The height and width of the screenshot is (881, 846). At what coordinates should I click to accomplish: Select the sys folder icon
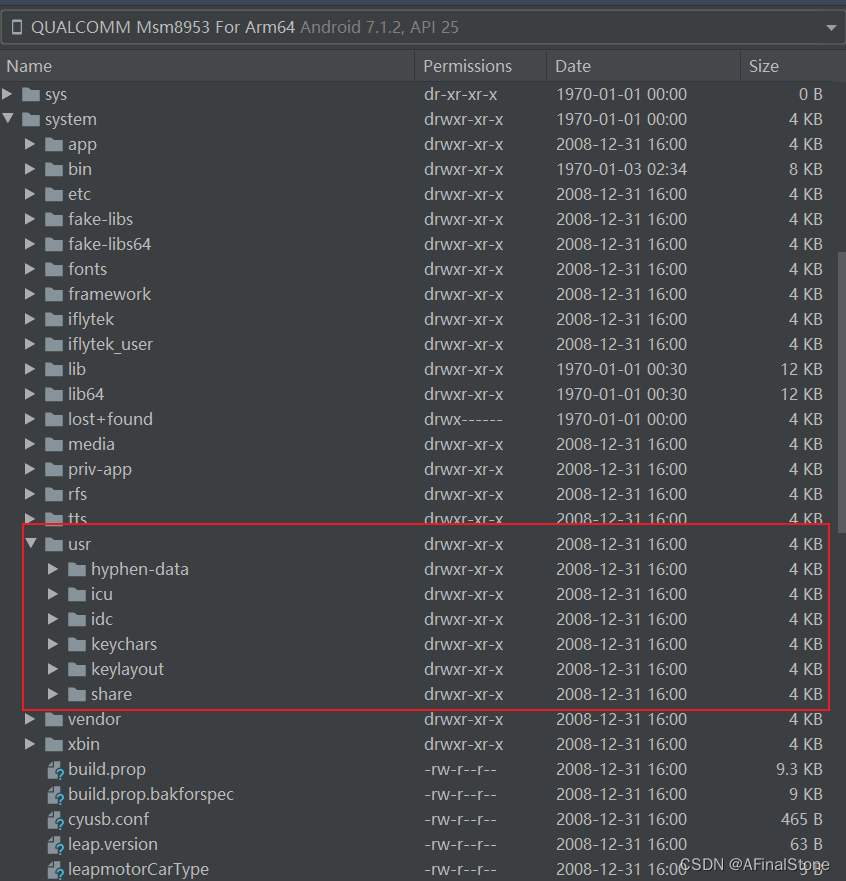click(31, 94)
